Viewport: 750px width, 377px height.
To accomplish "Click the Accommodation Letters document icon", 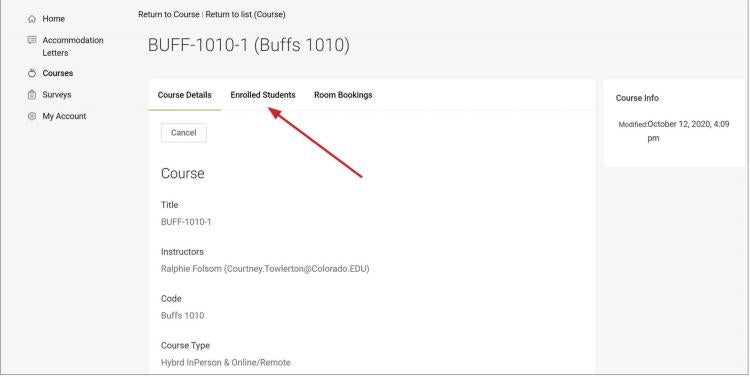I will 32,40.
